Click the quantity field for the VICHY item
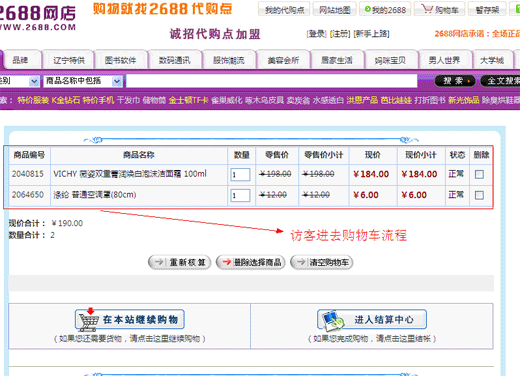Viewport: 520px width, 376px height. (240, 175)
